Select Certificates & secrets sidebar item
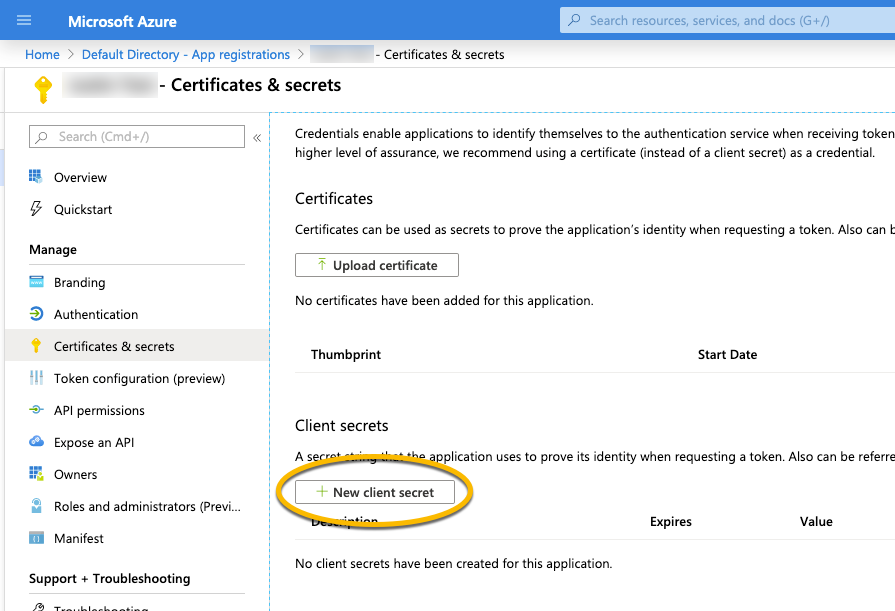The image size is (895, 611). (x=137, y=345)
